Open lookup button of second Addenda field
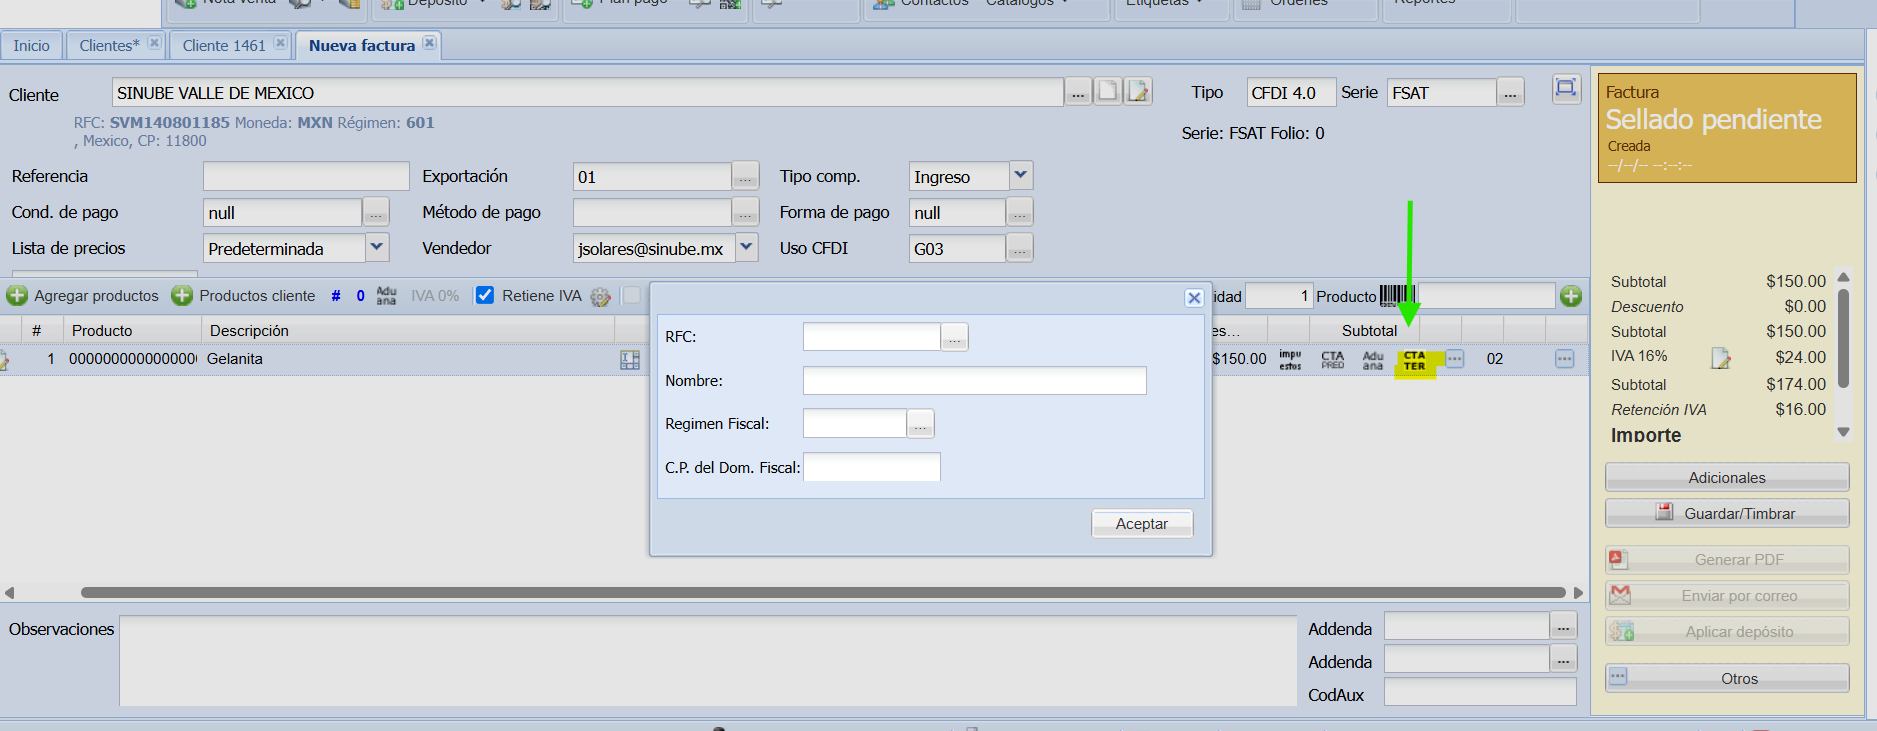This screenshot has height=731, width=1877. (x=1563, y=658)
